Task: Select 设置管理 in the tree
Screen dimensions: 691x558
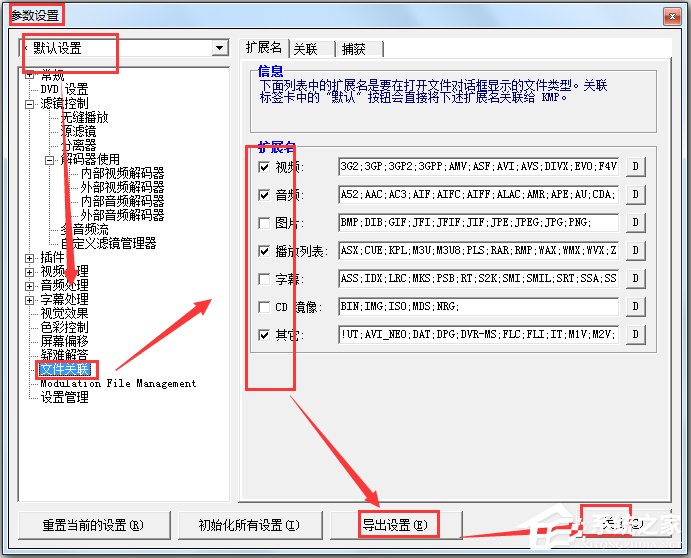Action: [x=64, y=398]
